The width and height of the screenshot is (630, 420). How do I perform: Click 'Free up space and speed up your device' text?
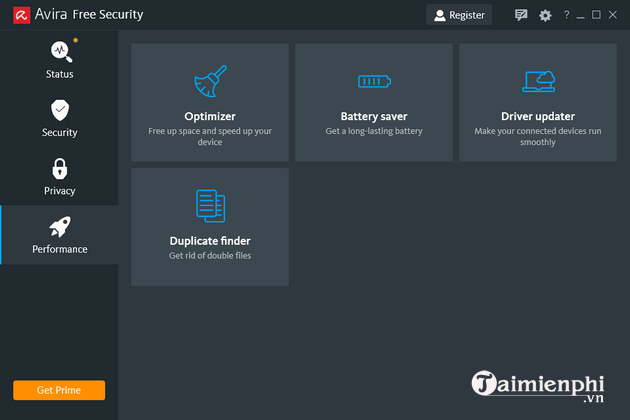[210, 136]
